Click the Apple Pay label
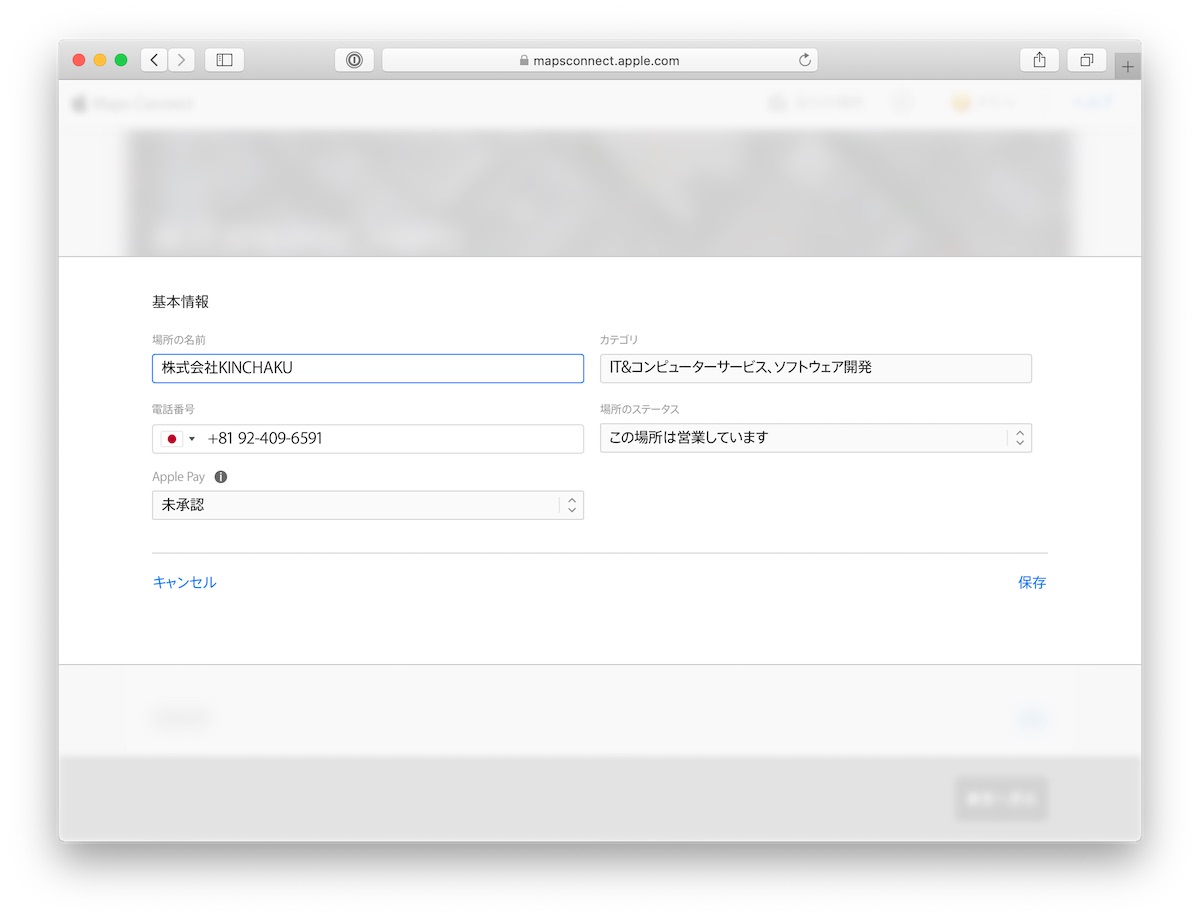Viewport: 1200px width, 919px height. pyautogui.click(x=178, y=477)
